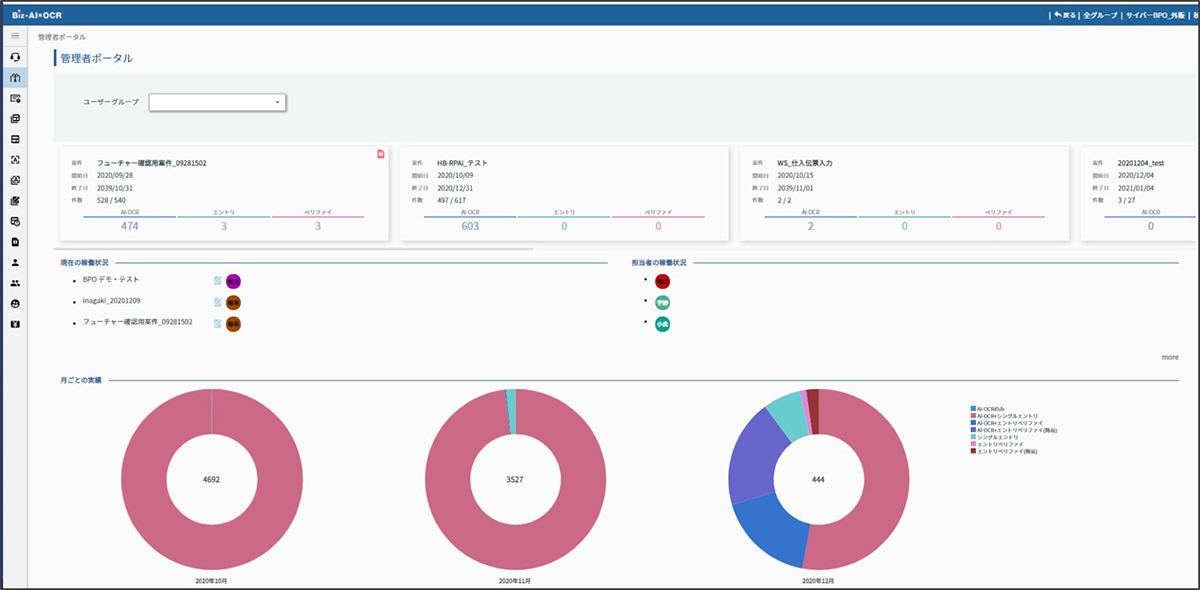Open the ユーザーグループ dropdown
Viewport: 1200px width, 590px height.
(x=218, y=102)
